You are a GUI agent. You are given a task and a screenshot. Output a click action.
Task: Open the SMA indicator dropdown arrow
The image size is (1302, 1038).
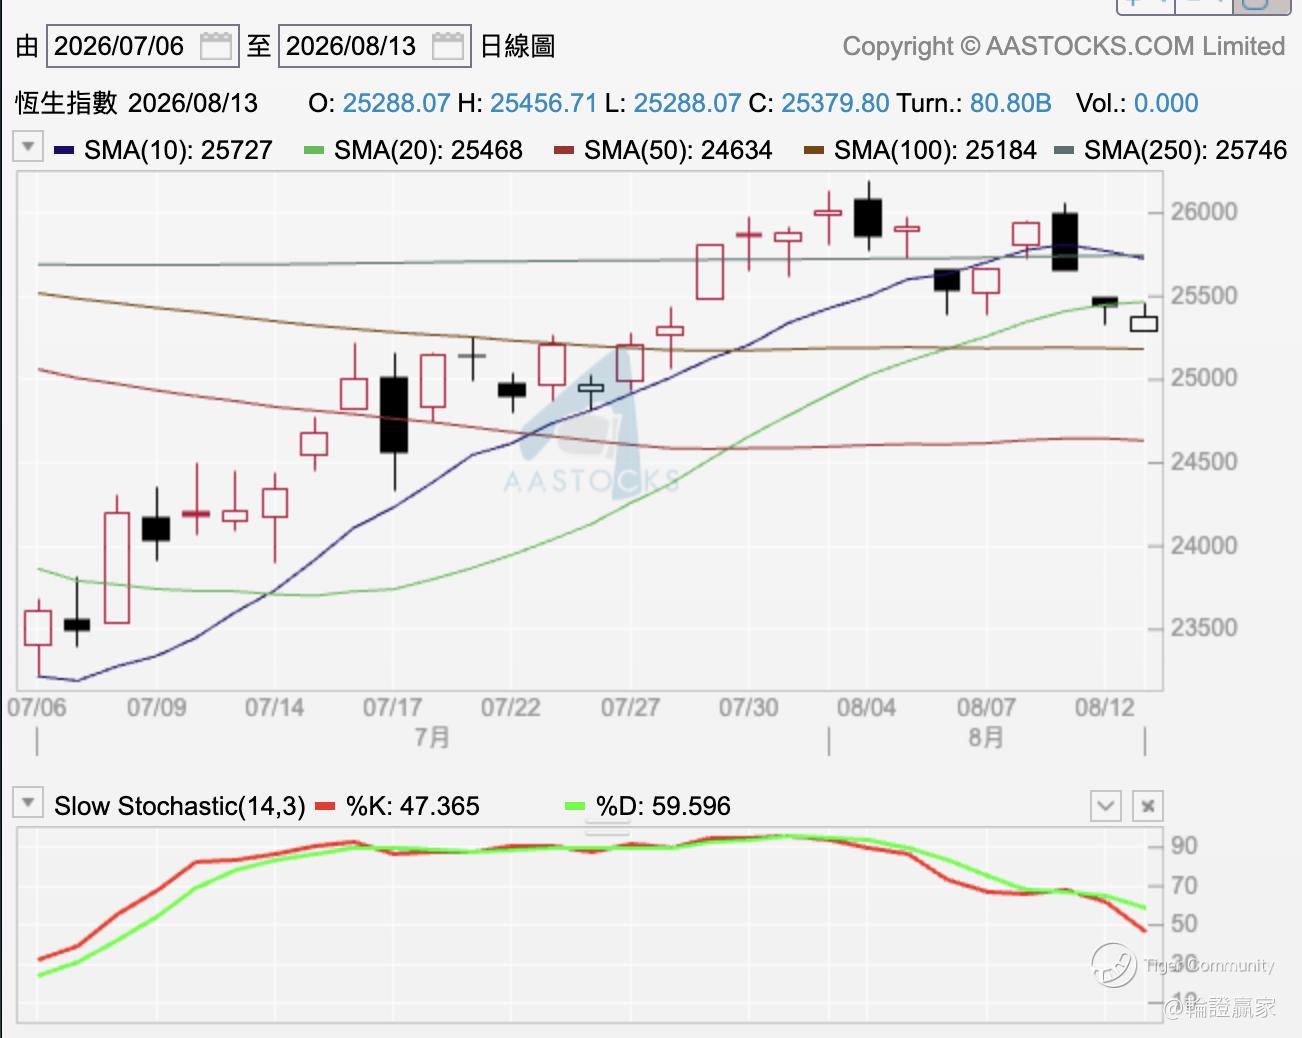tap(28, 147)
